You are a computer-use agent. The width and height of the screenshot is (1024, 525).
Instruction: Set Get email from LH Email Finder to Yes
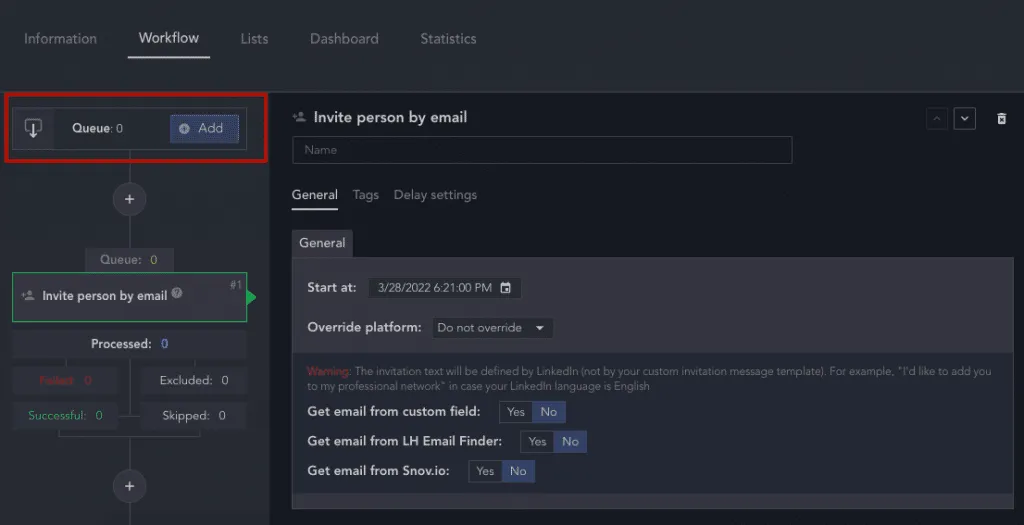537,442
